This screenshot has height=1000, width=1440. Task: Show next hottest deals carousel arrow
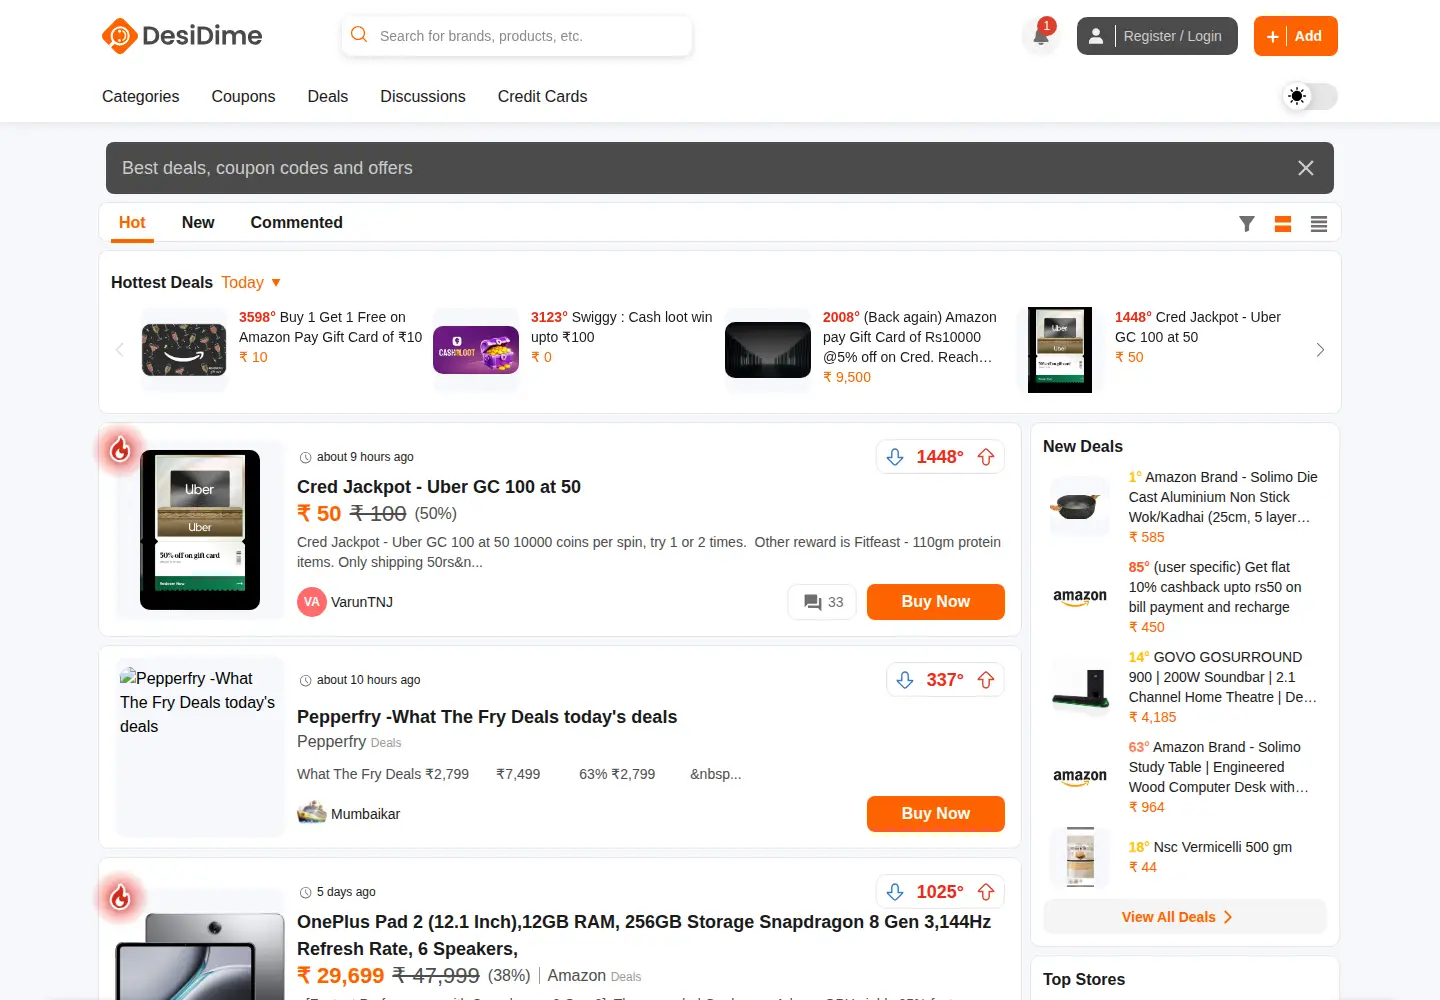[1320, 349]
